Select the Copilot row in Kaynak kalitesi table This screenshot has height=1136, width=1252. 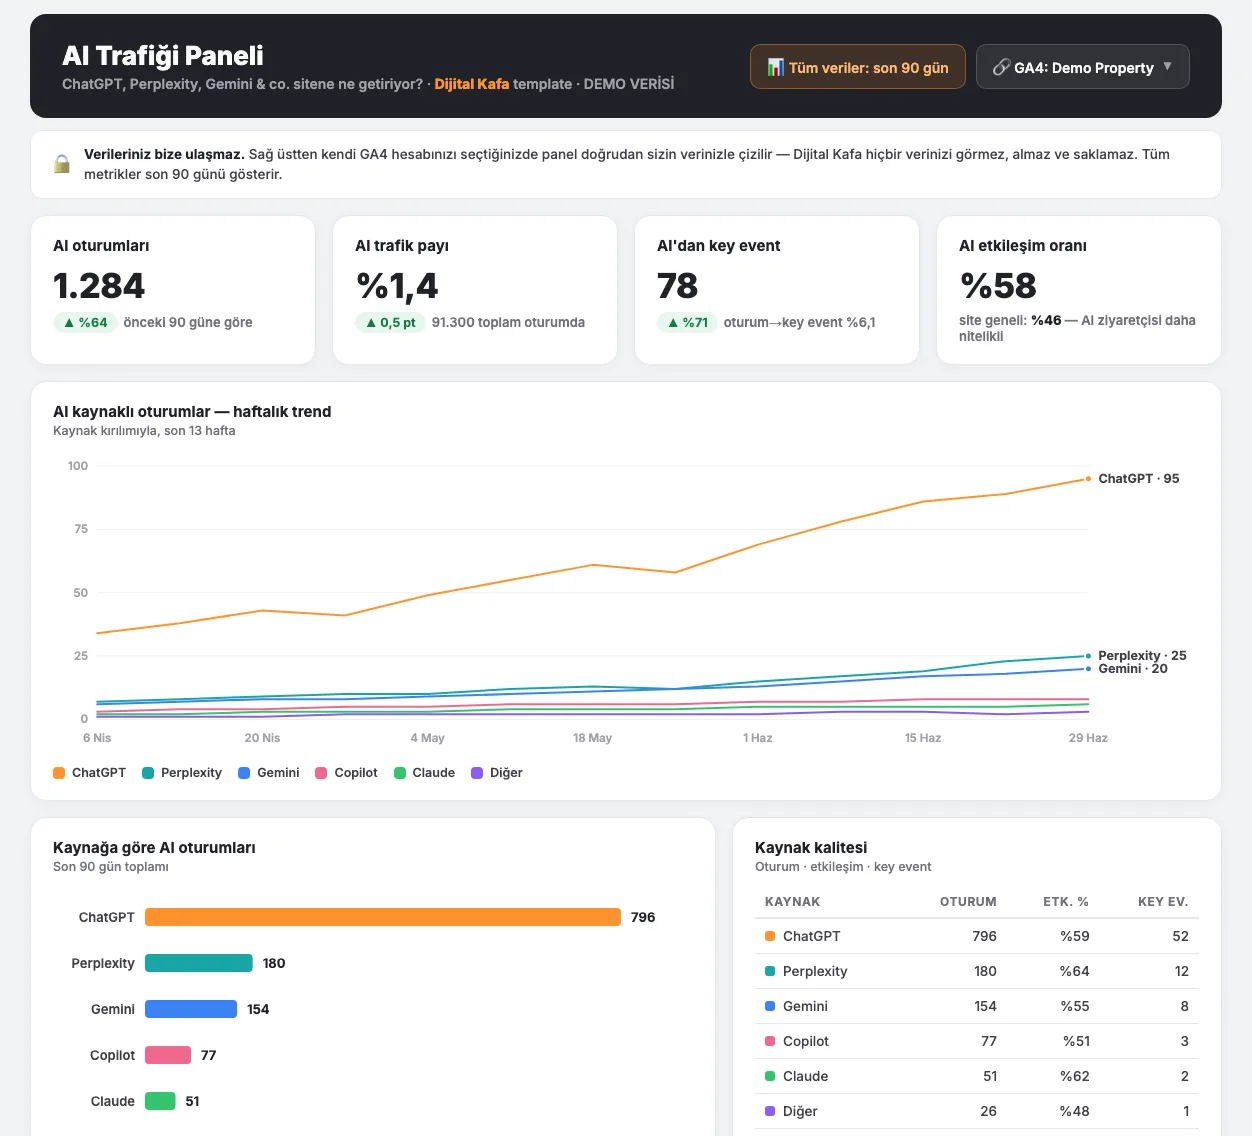tap(977, 1041)
